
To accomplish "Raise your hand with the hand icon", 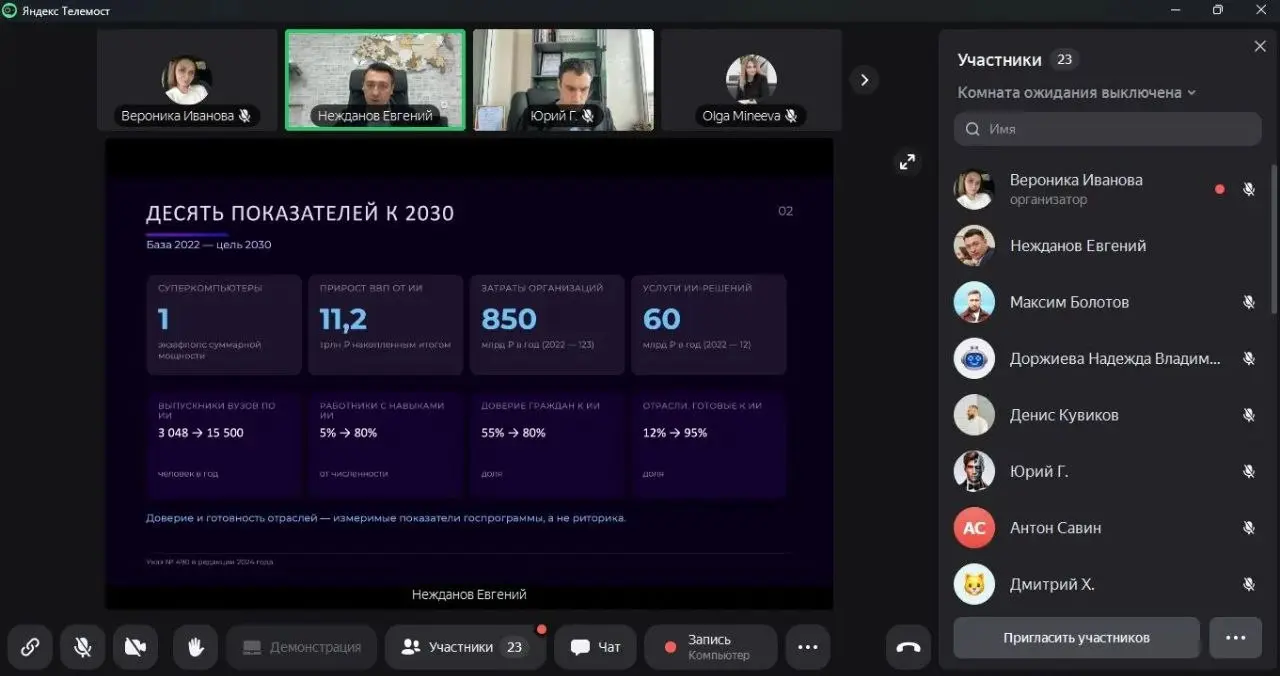I will point(195,647).
